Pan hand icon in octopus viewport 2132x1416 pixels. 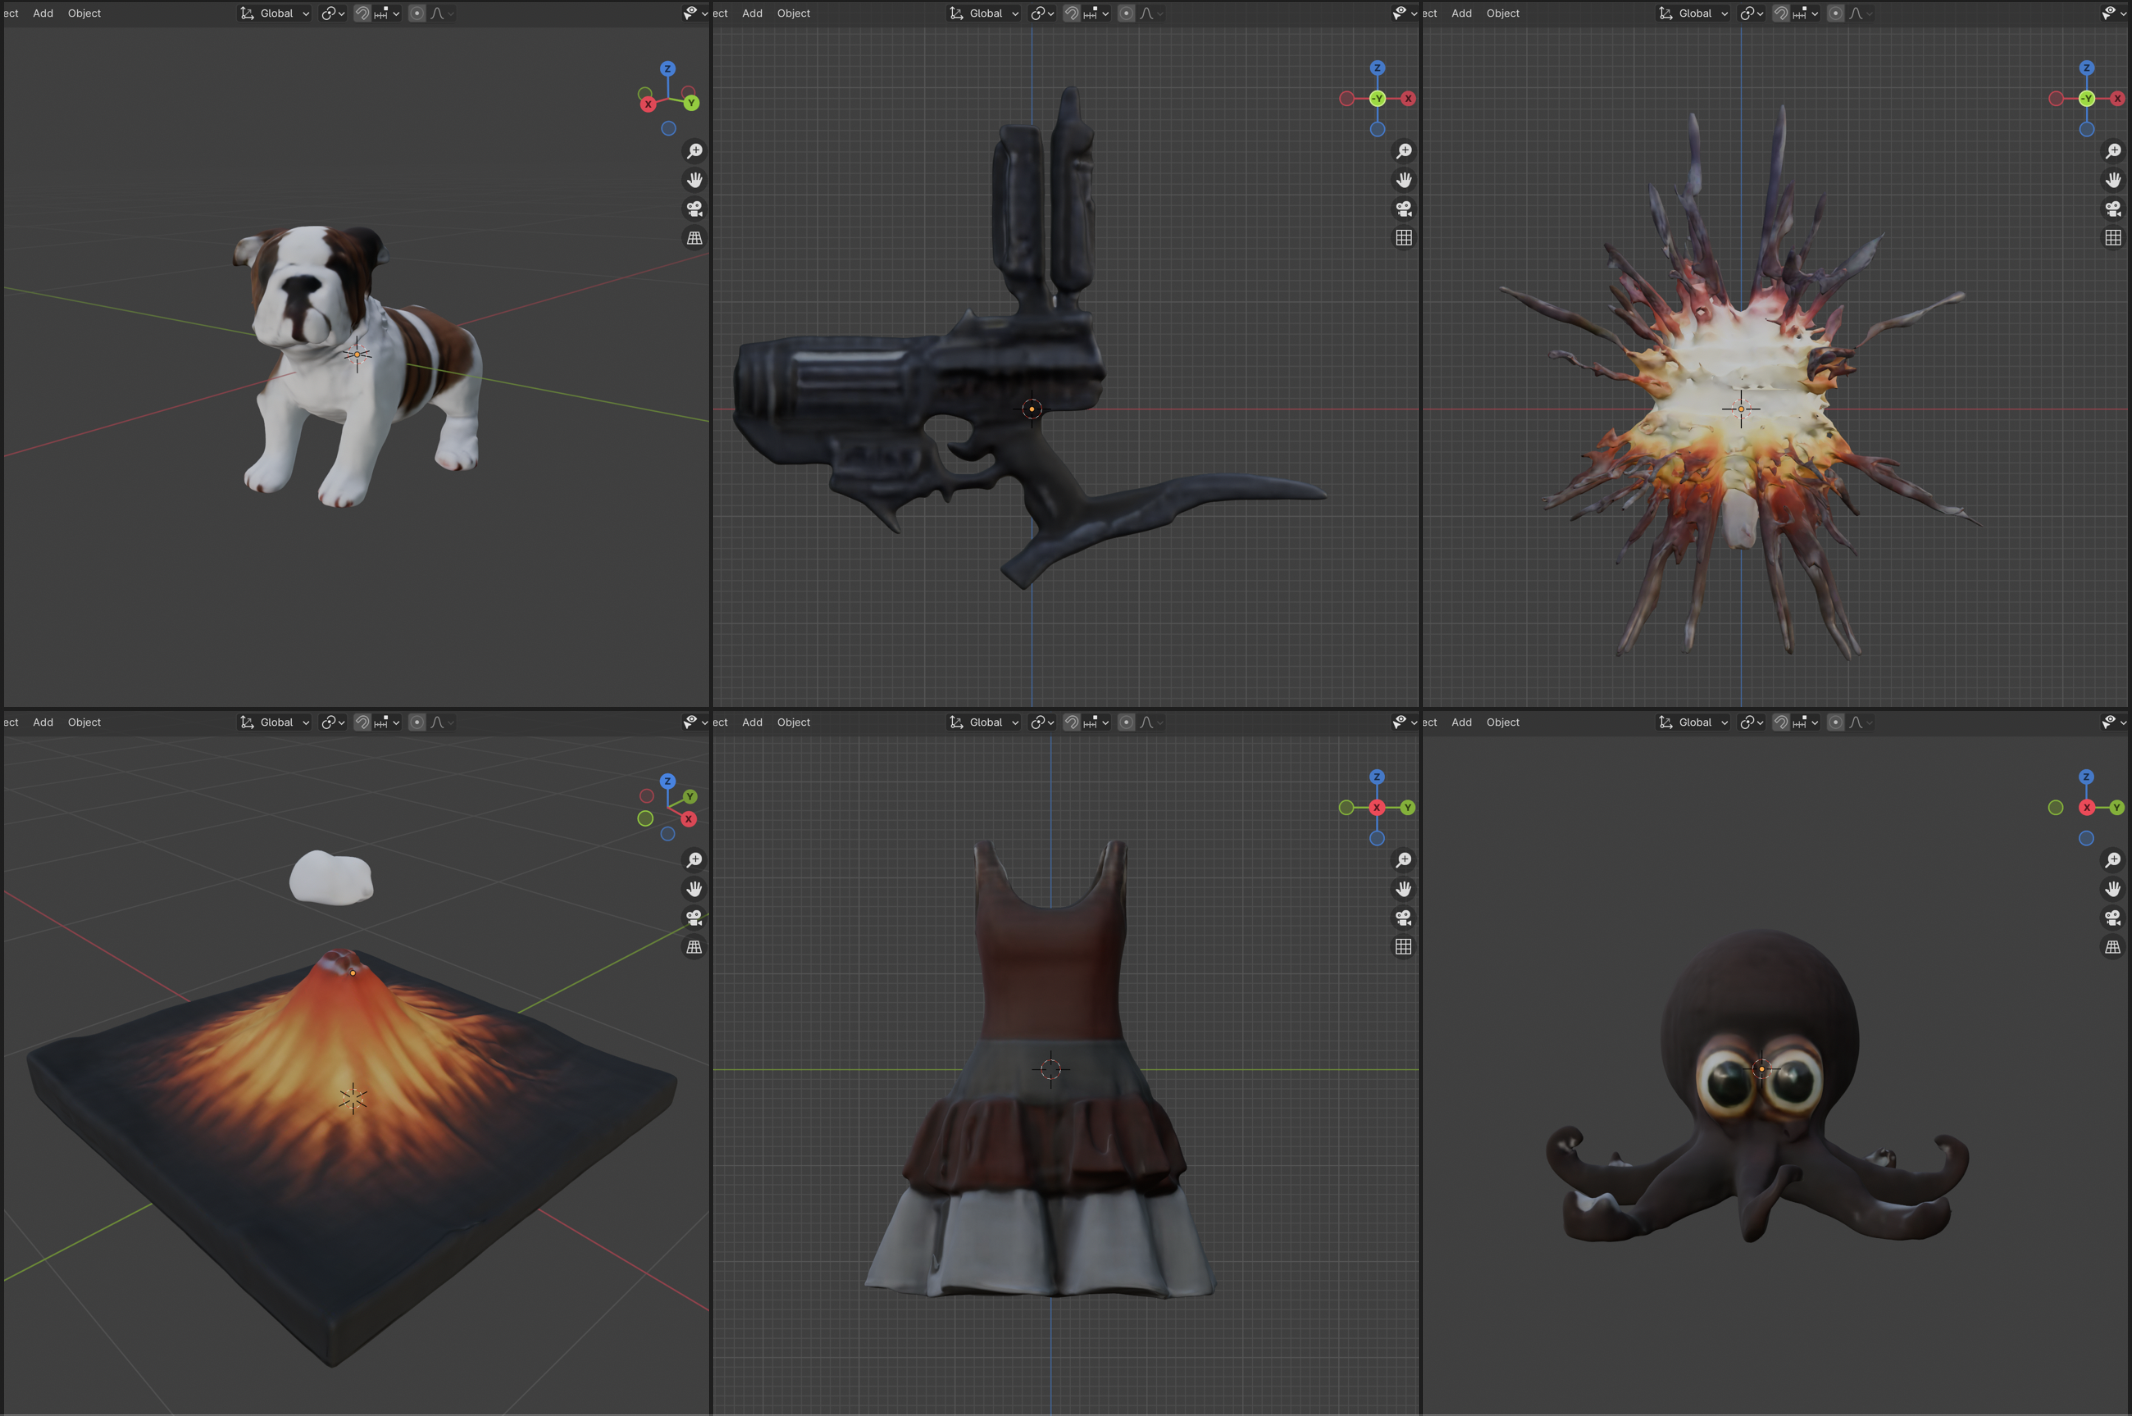click(2113, 889)
